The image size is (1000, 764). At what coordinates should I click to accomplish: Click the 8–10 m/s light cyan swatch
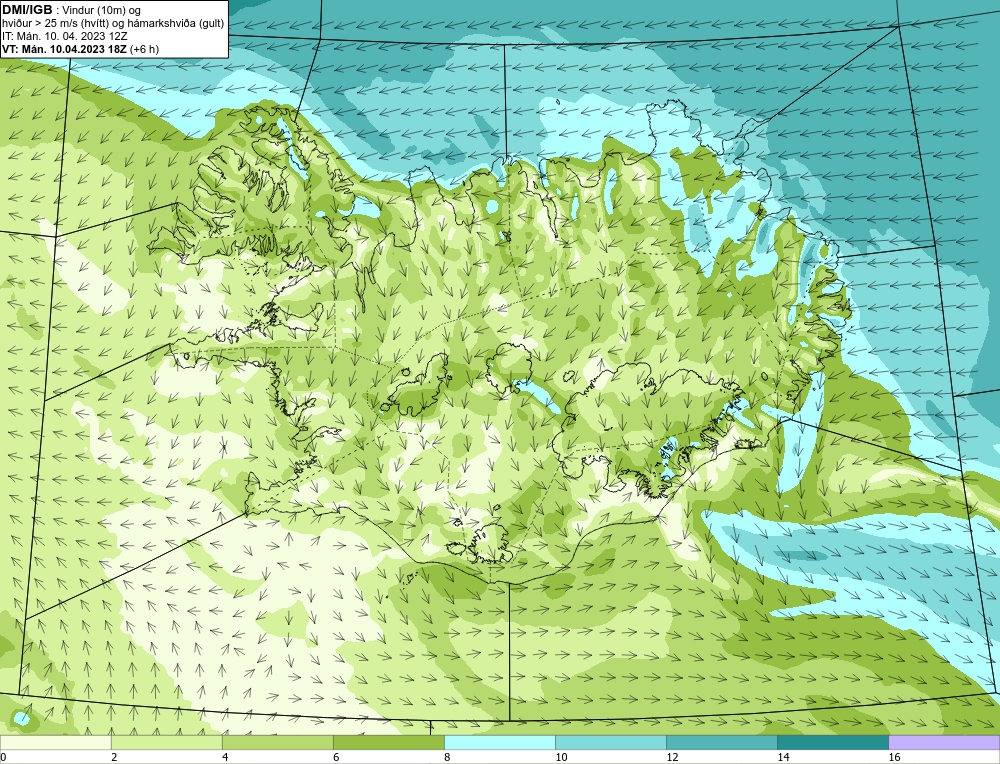point(500,742)
